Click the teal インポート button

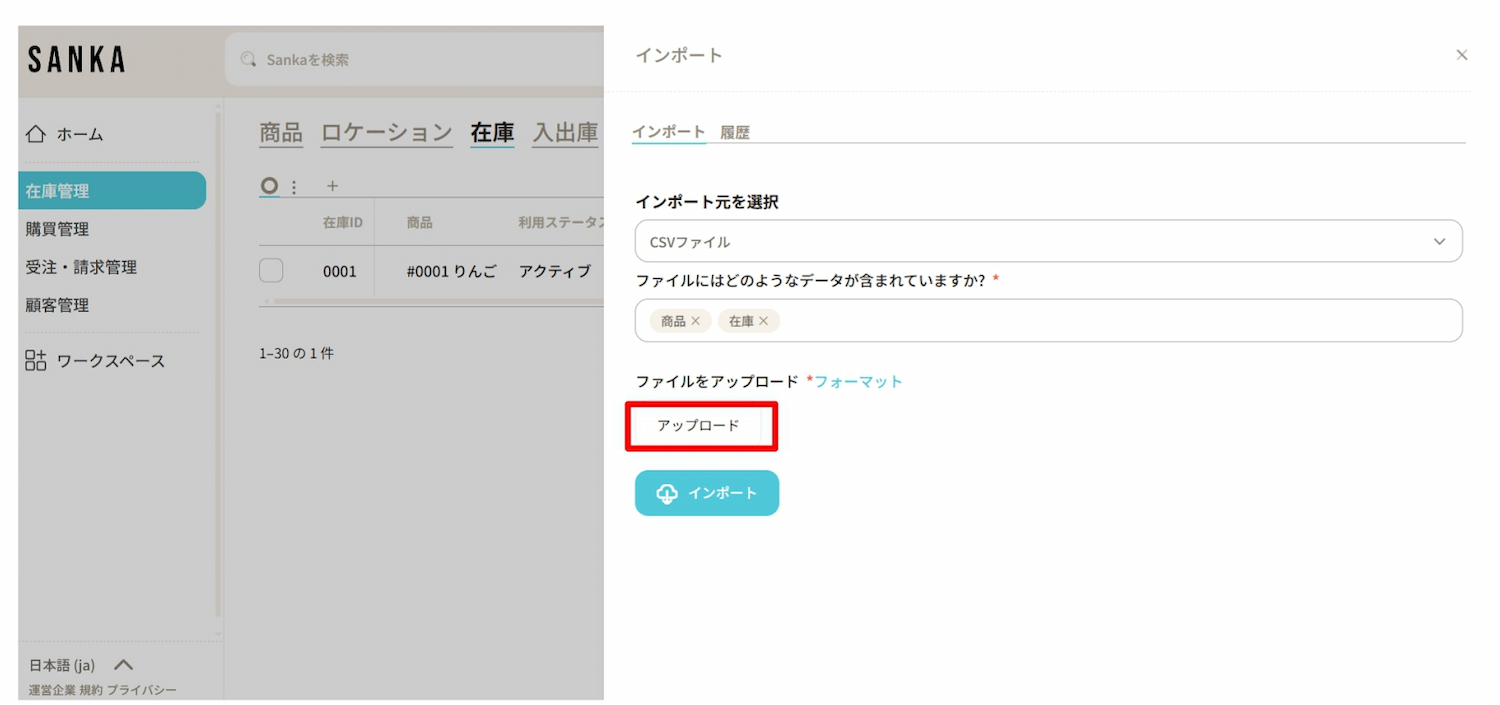pyautogui.click(x=707, y=493)
